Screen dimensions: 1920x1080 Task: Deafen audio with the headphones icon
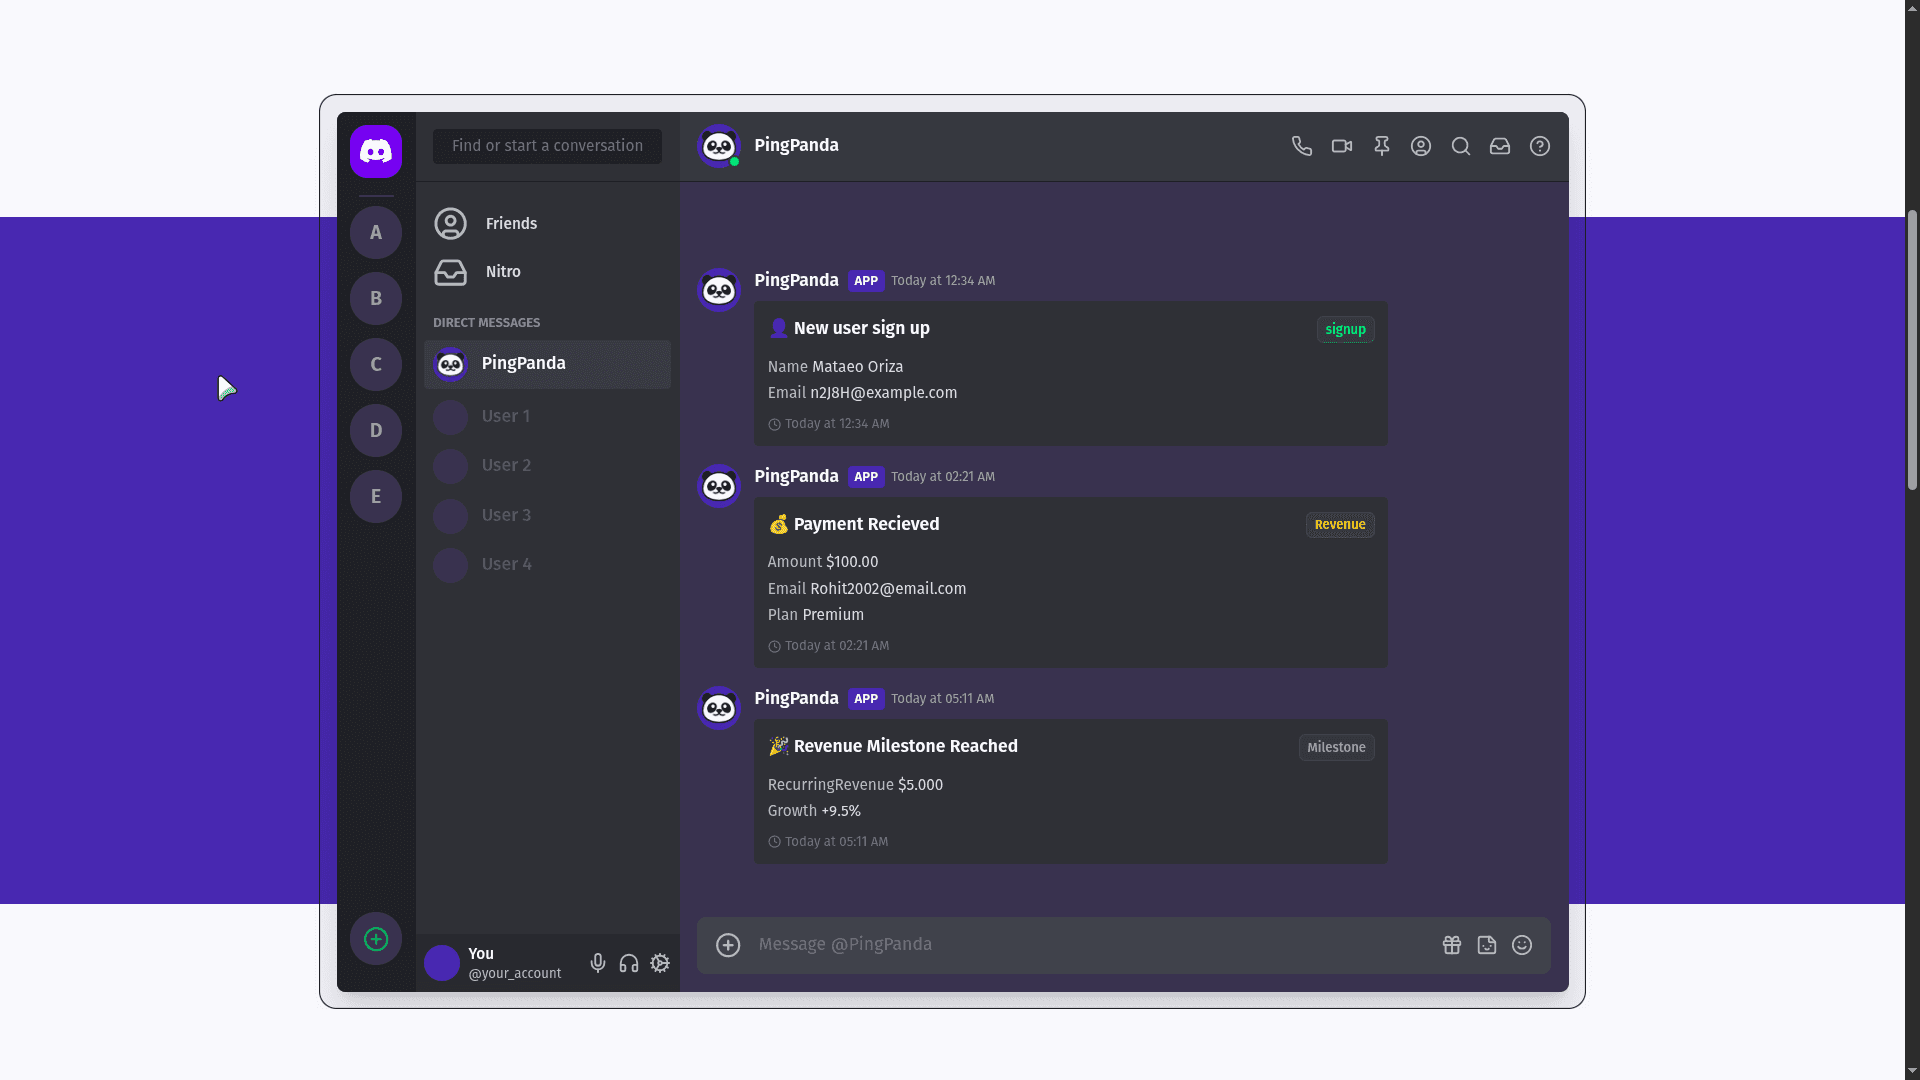click(x=629, y=963)
